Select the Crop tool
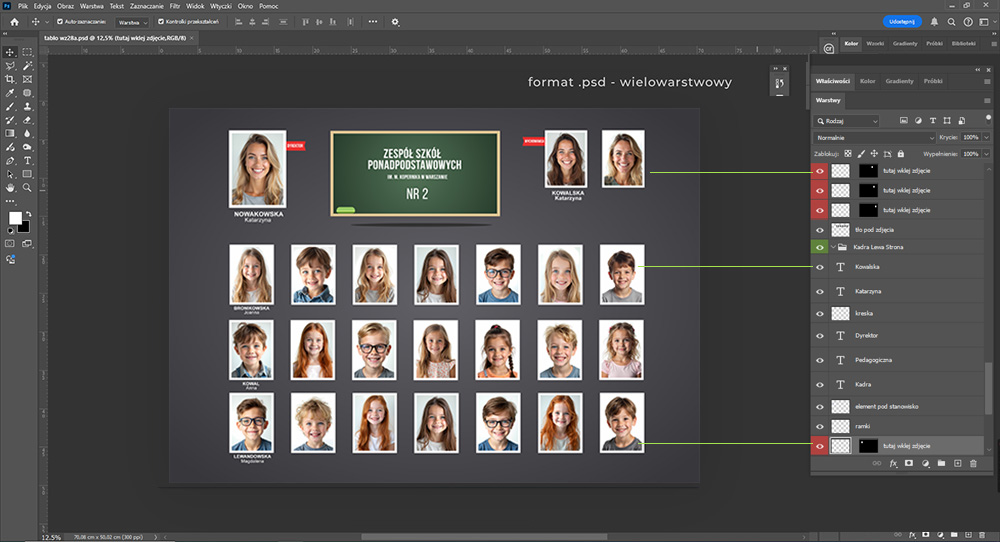Viewport: 1000px width, 542px height. (10, 79)
